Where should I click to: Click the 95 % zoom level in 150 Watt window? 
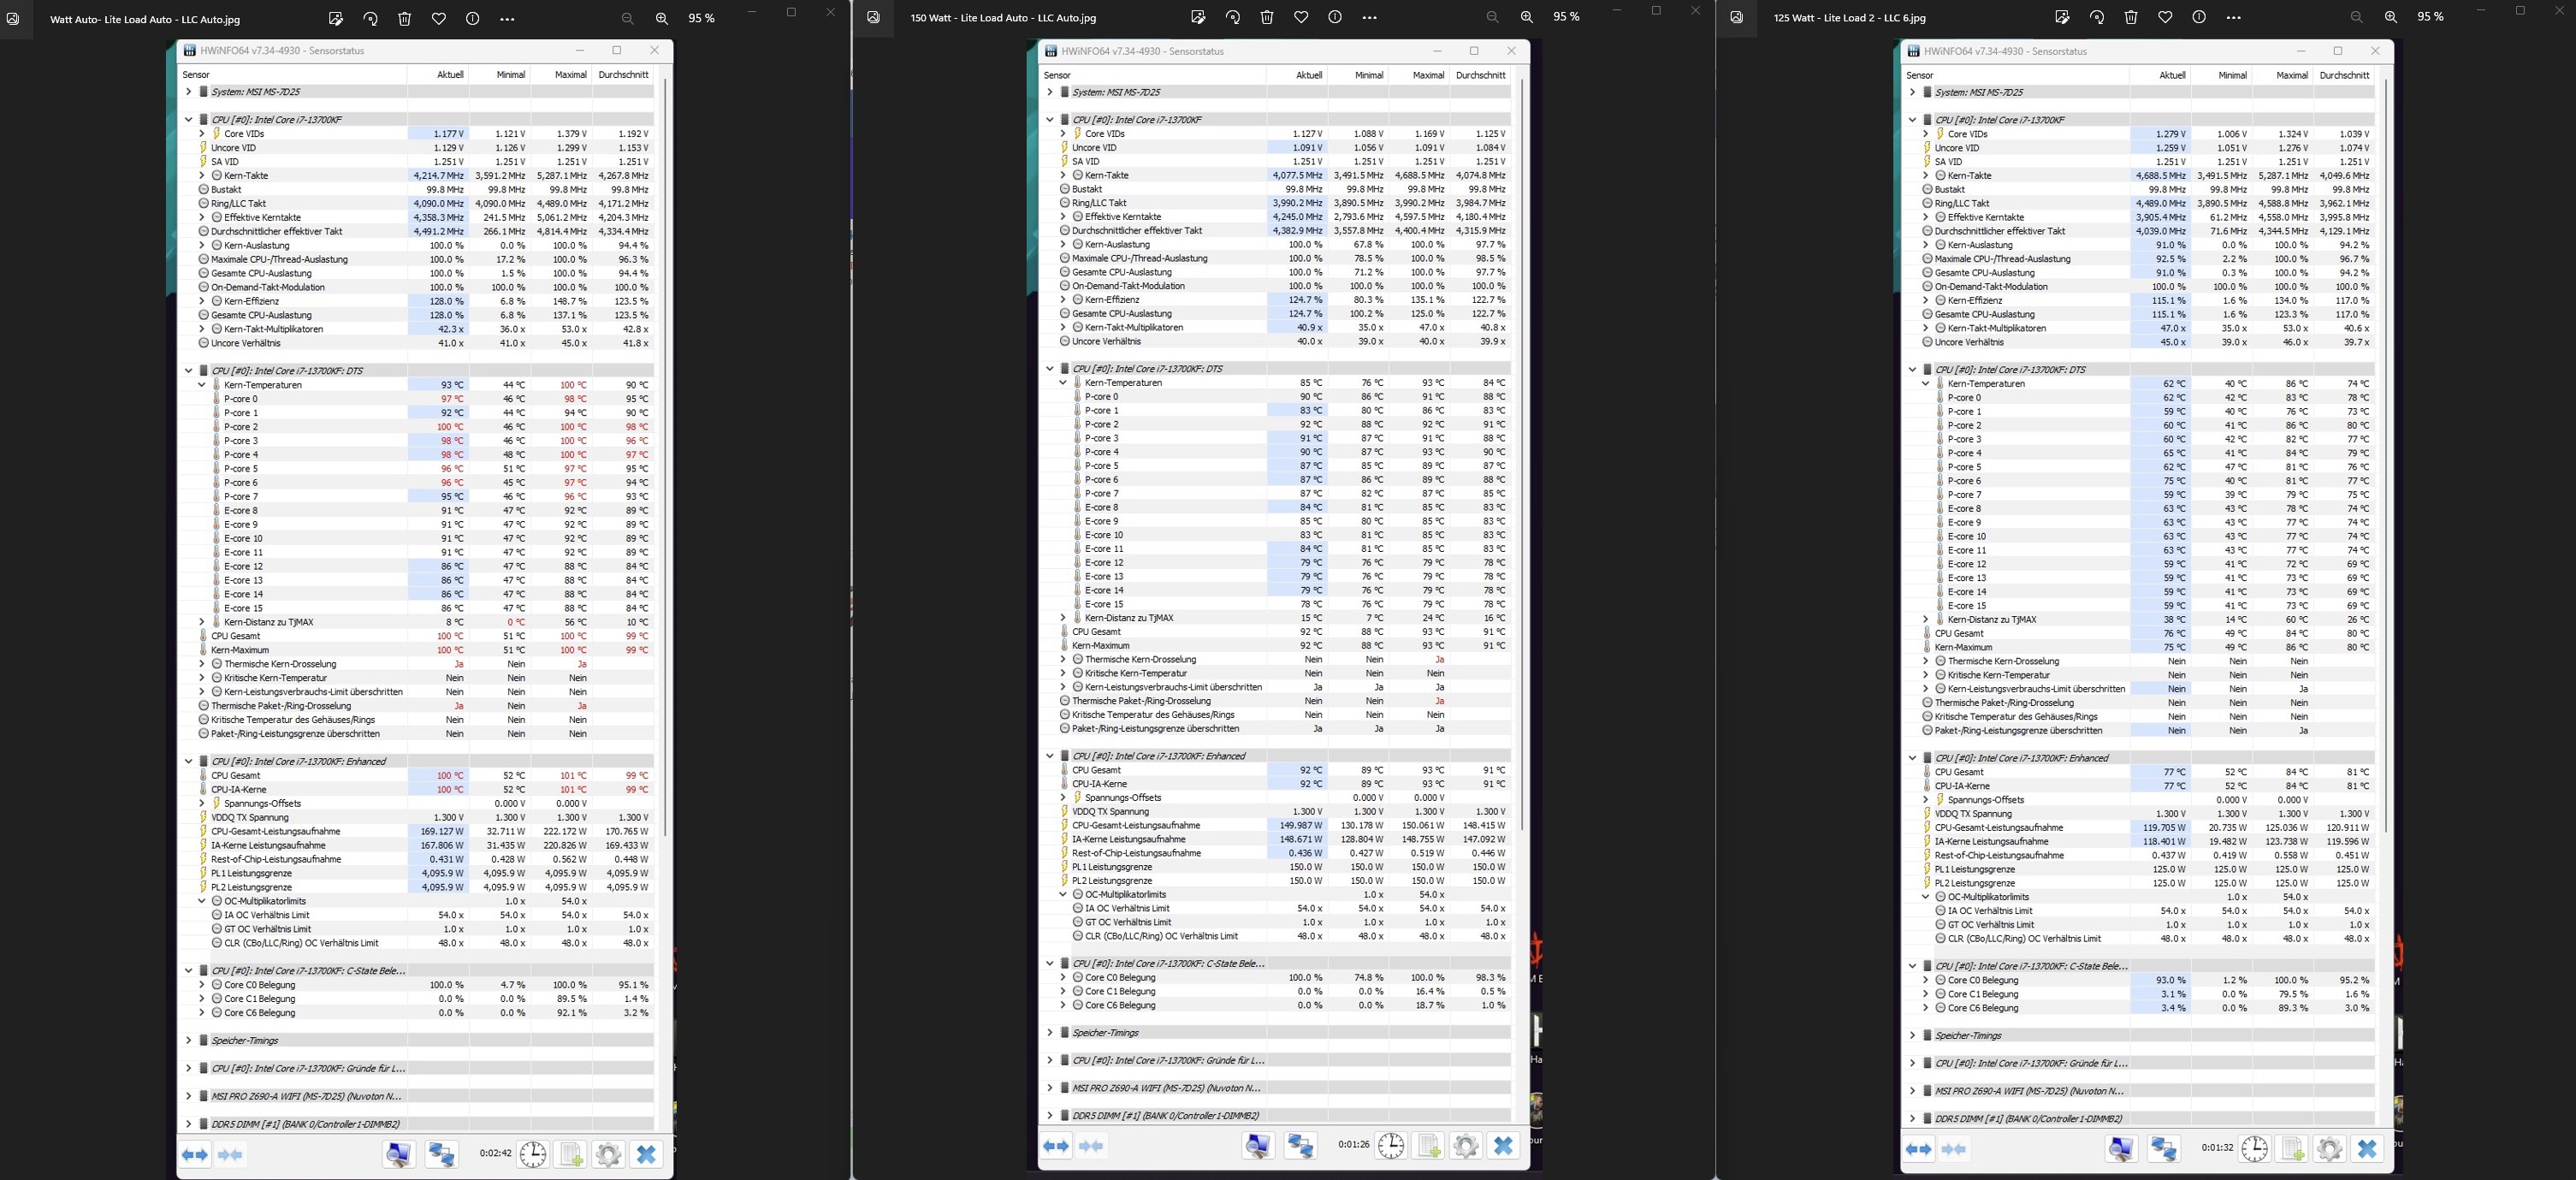coord(1566,17)
